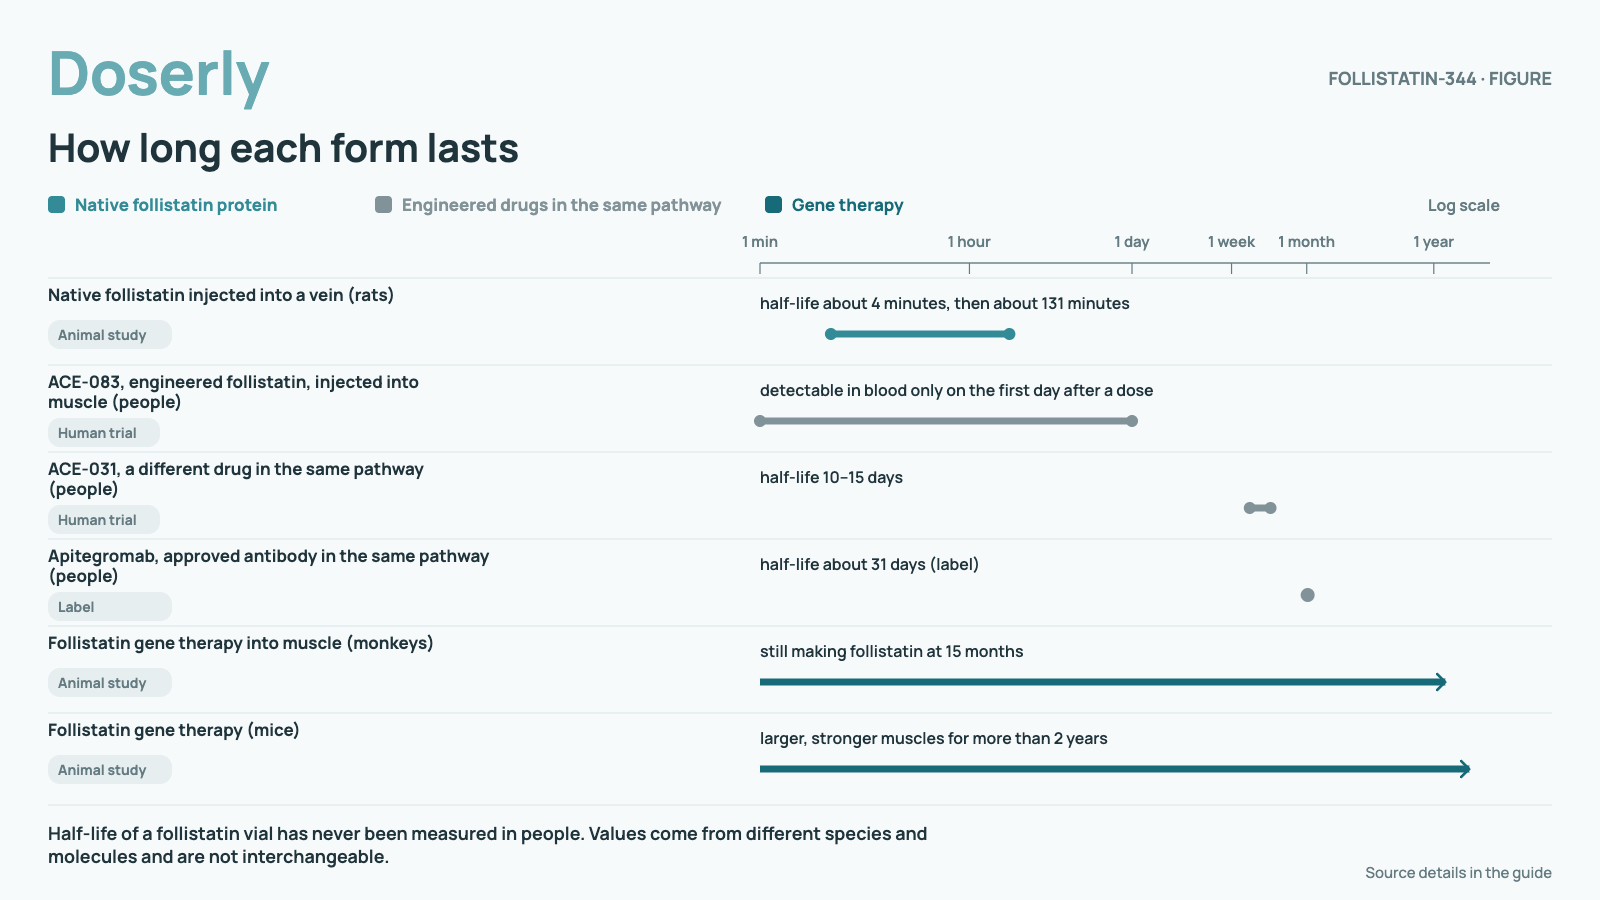The image size is (1600, 900).
Task: Click the '1 week' axis tick label
Action: click(x=1231, y=242)
